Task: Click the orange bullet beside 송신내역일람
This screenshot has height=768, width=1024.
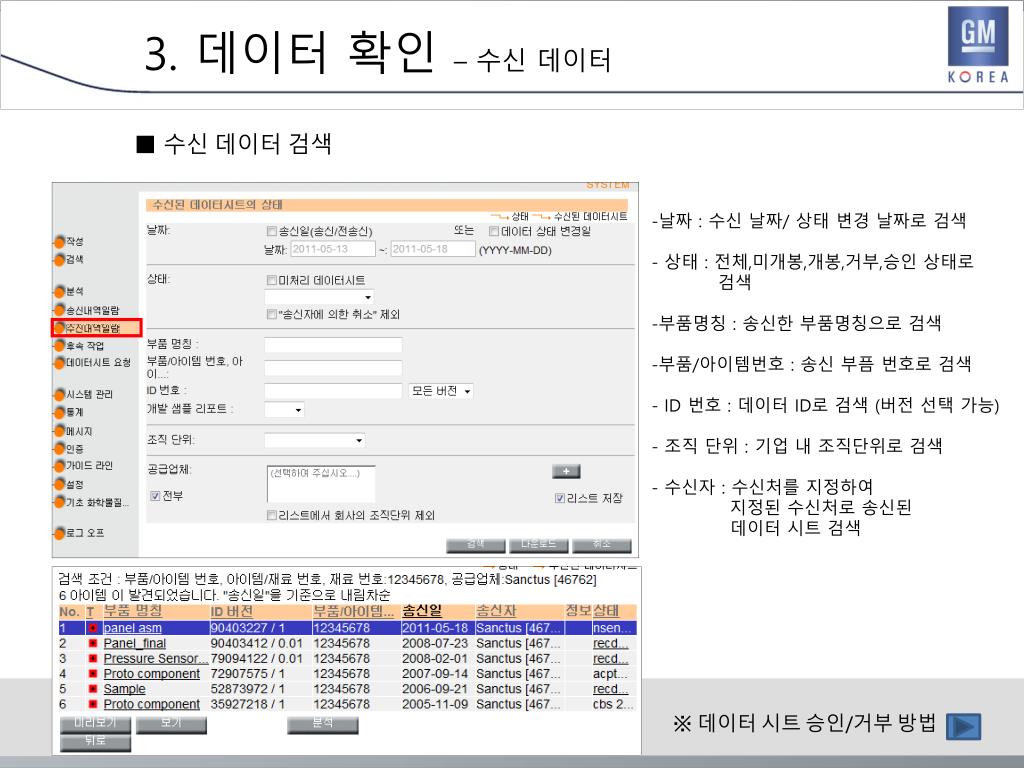Action: pos(59,310)
